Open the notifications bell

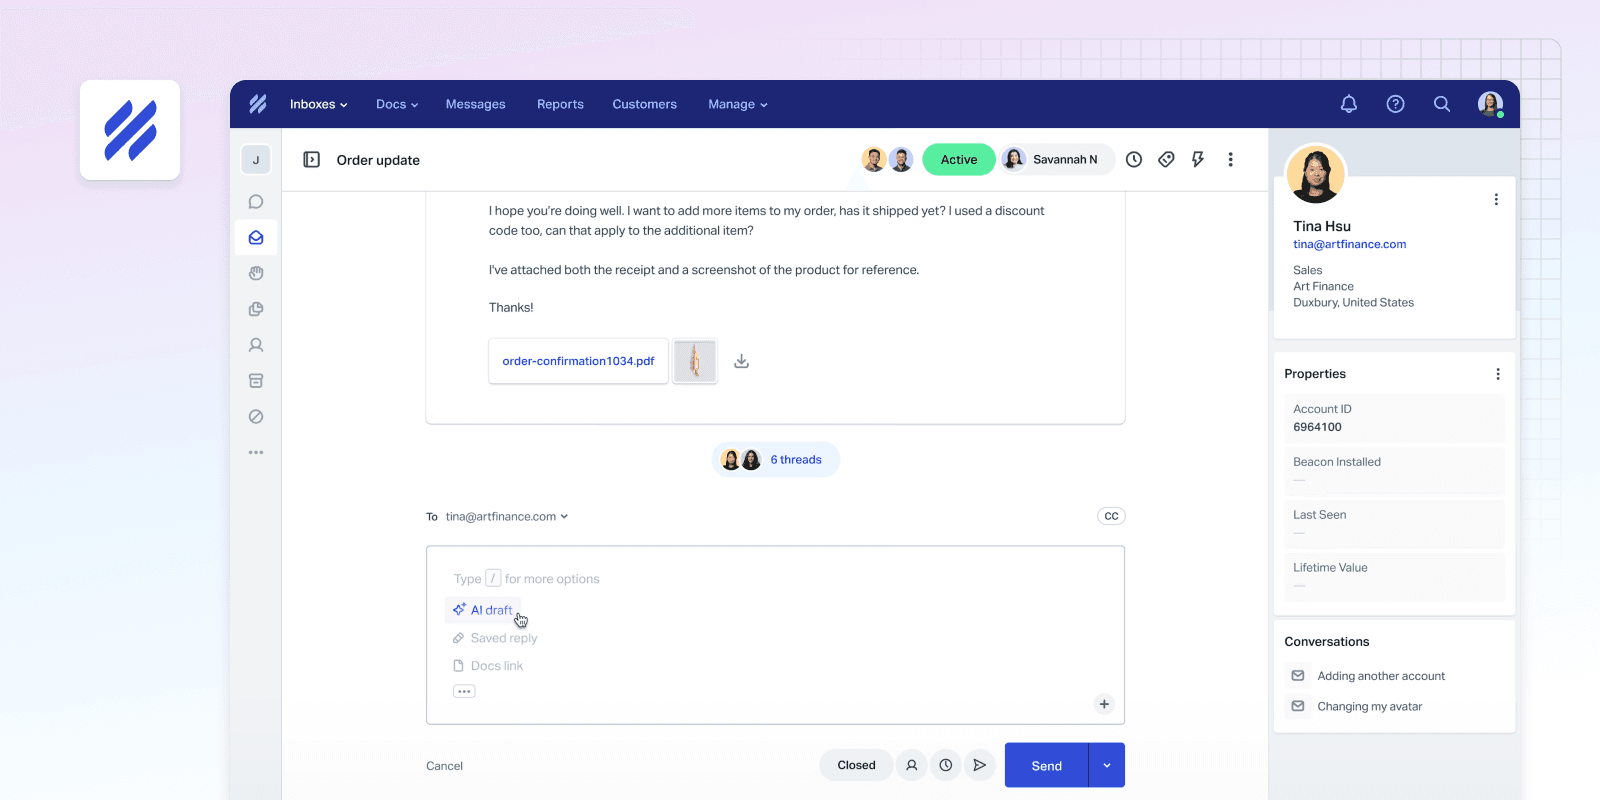(x=1349, y=104)
